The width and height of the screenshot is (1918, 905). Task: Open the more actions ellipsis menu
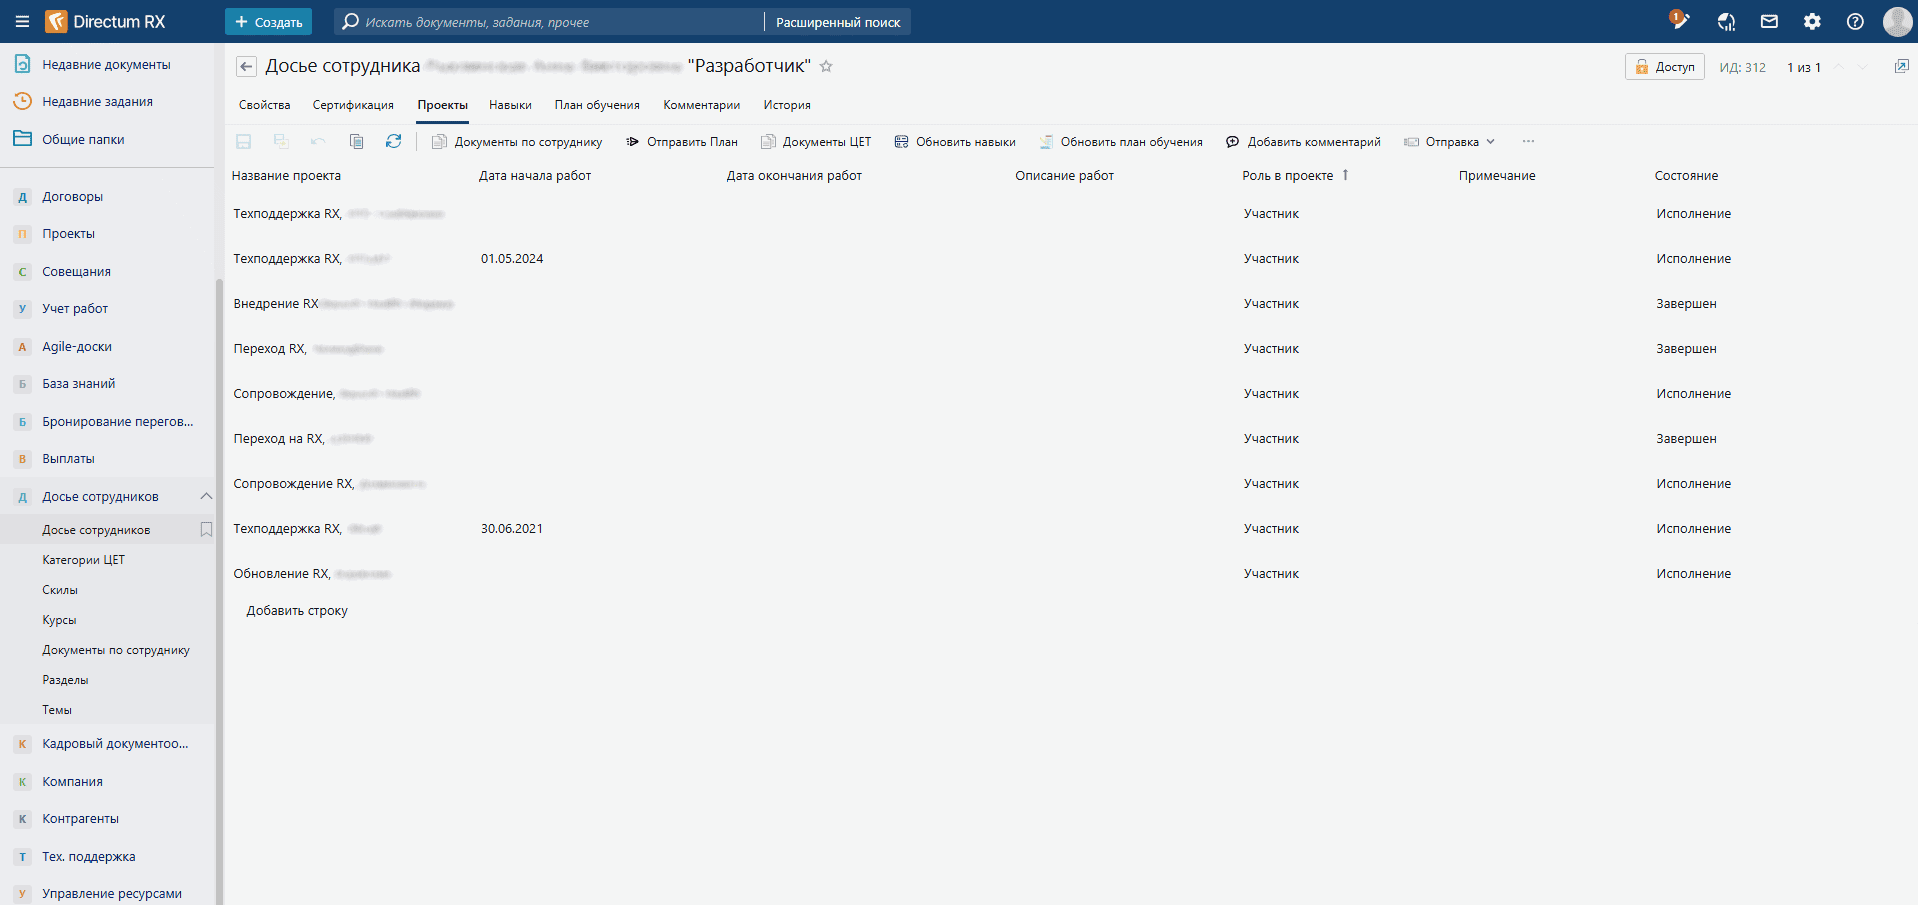(1528, 142)
